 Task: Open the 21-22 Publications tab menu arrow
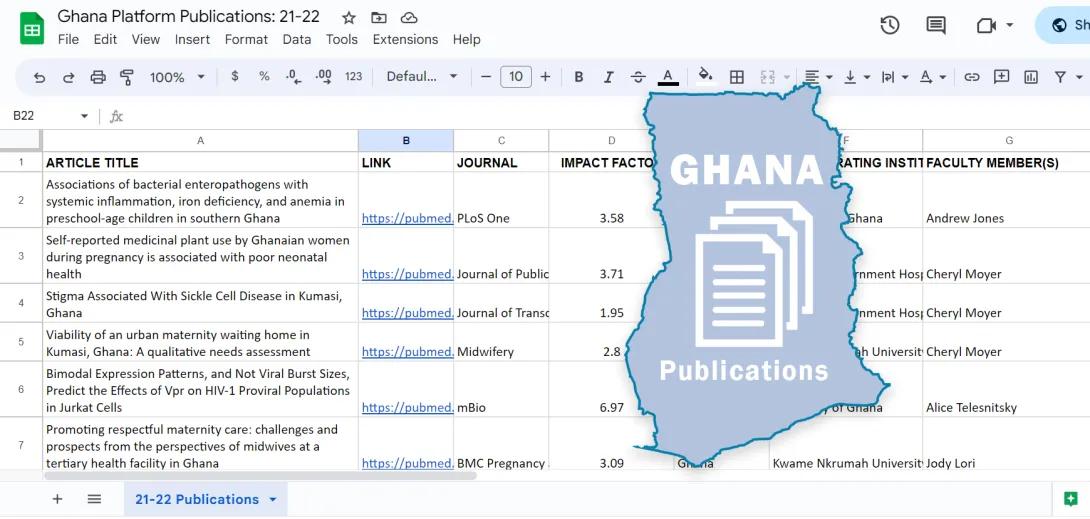[x=272, y=499]
